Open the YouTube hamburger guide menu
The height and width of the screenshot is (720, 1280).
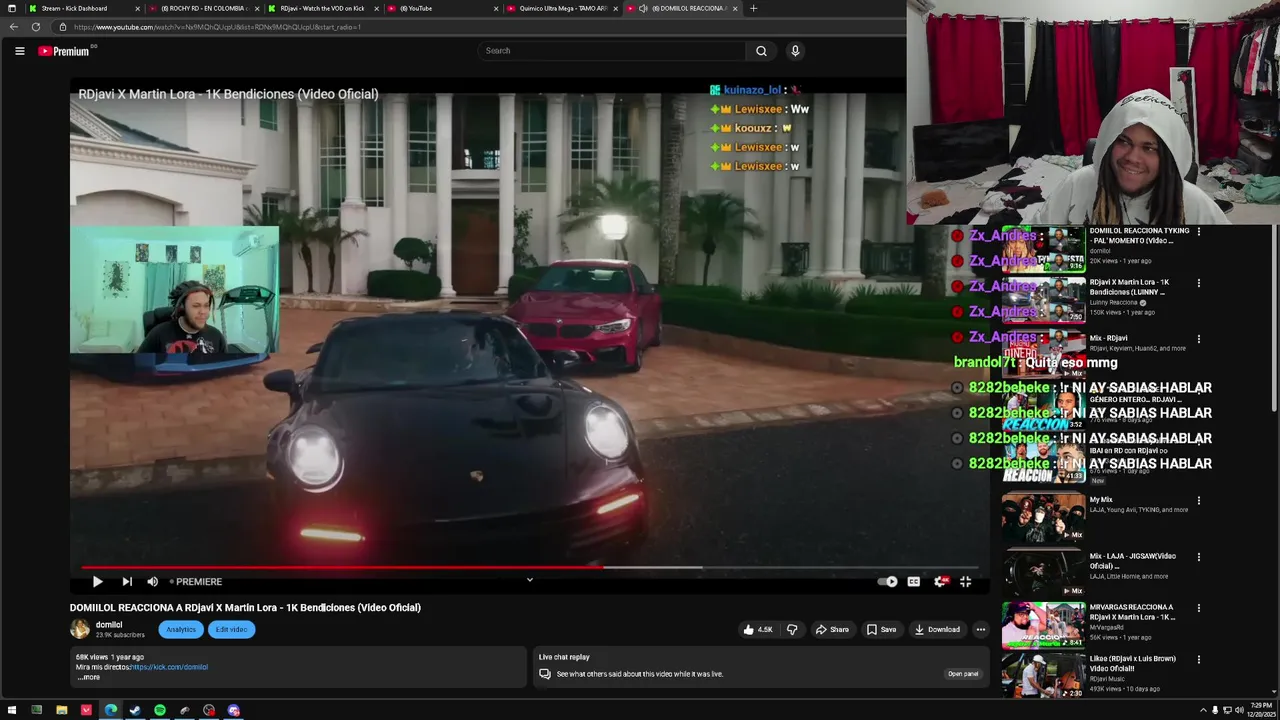click(x=19, y=51)
